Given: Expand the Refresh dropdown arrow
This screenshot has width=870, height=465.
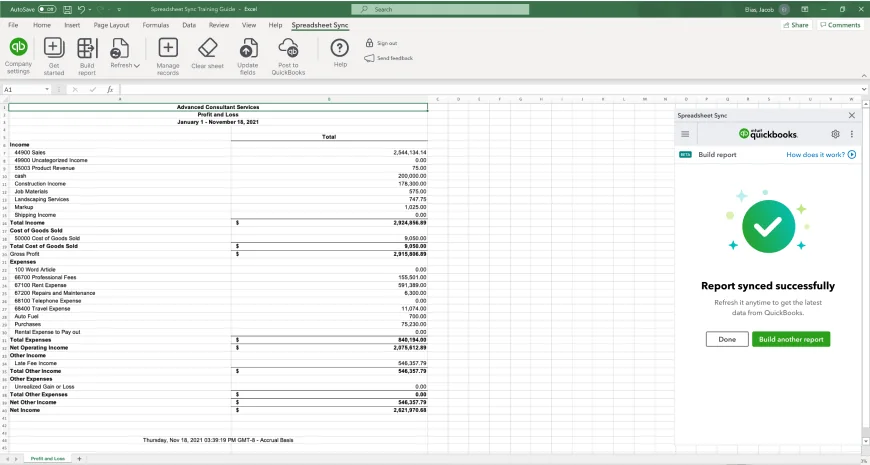Looking at the screenshot, I should [x=136, y=65].
